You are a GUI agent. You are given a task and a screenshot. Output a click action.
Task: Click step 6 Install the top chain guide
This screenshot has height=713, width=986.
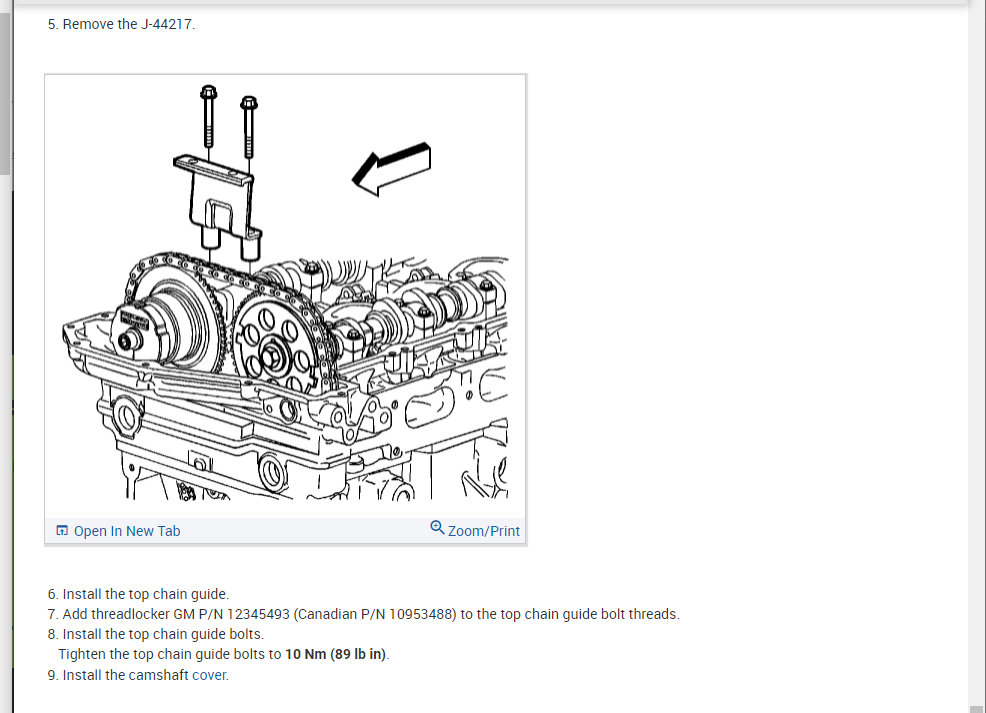point(138,594)
